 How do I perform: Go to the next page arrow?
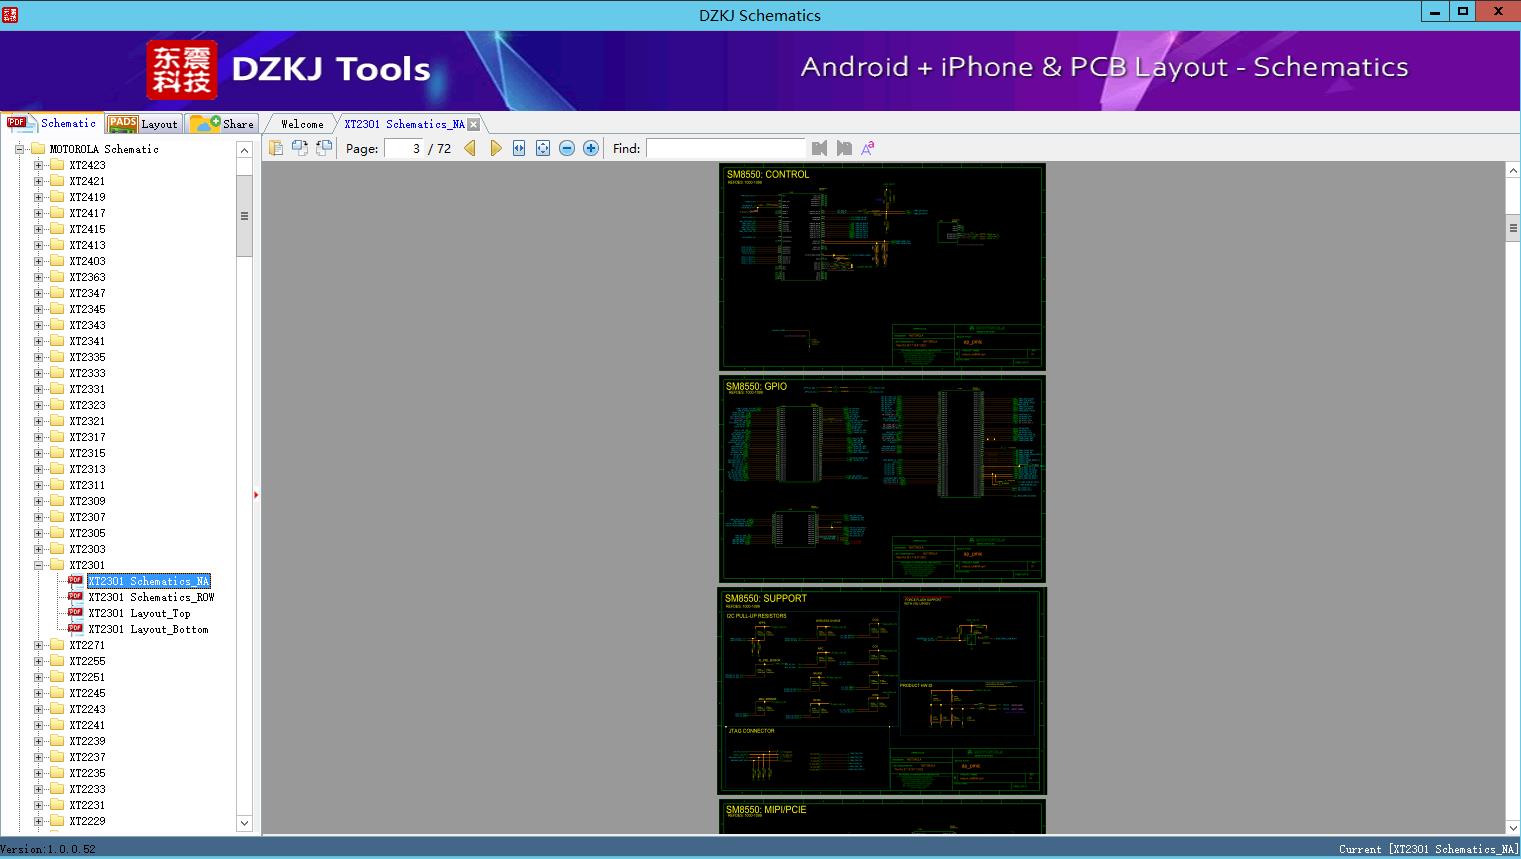[495, 148]
